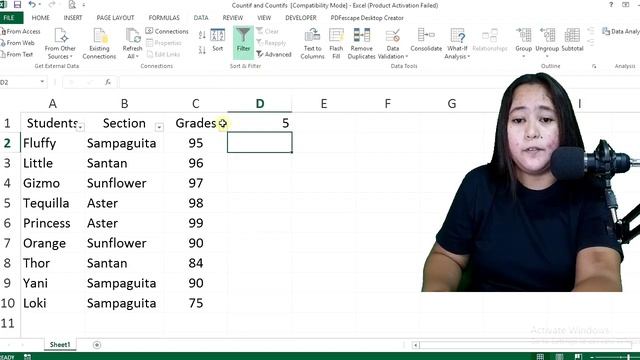Click the Existing Connections icon
This screenshot has height=360, width=640.
[x=100, y=36]
